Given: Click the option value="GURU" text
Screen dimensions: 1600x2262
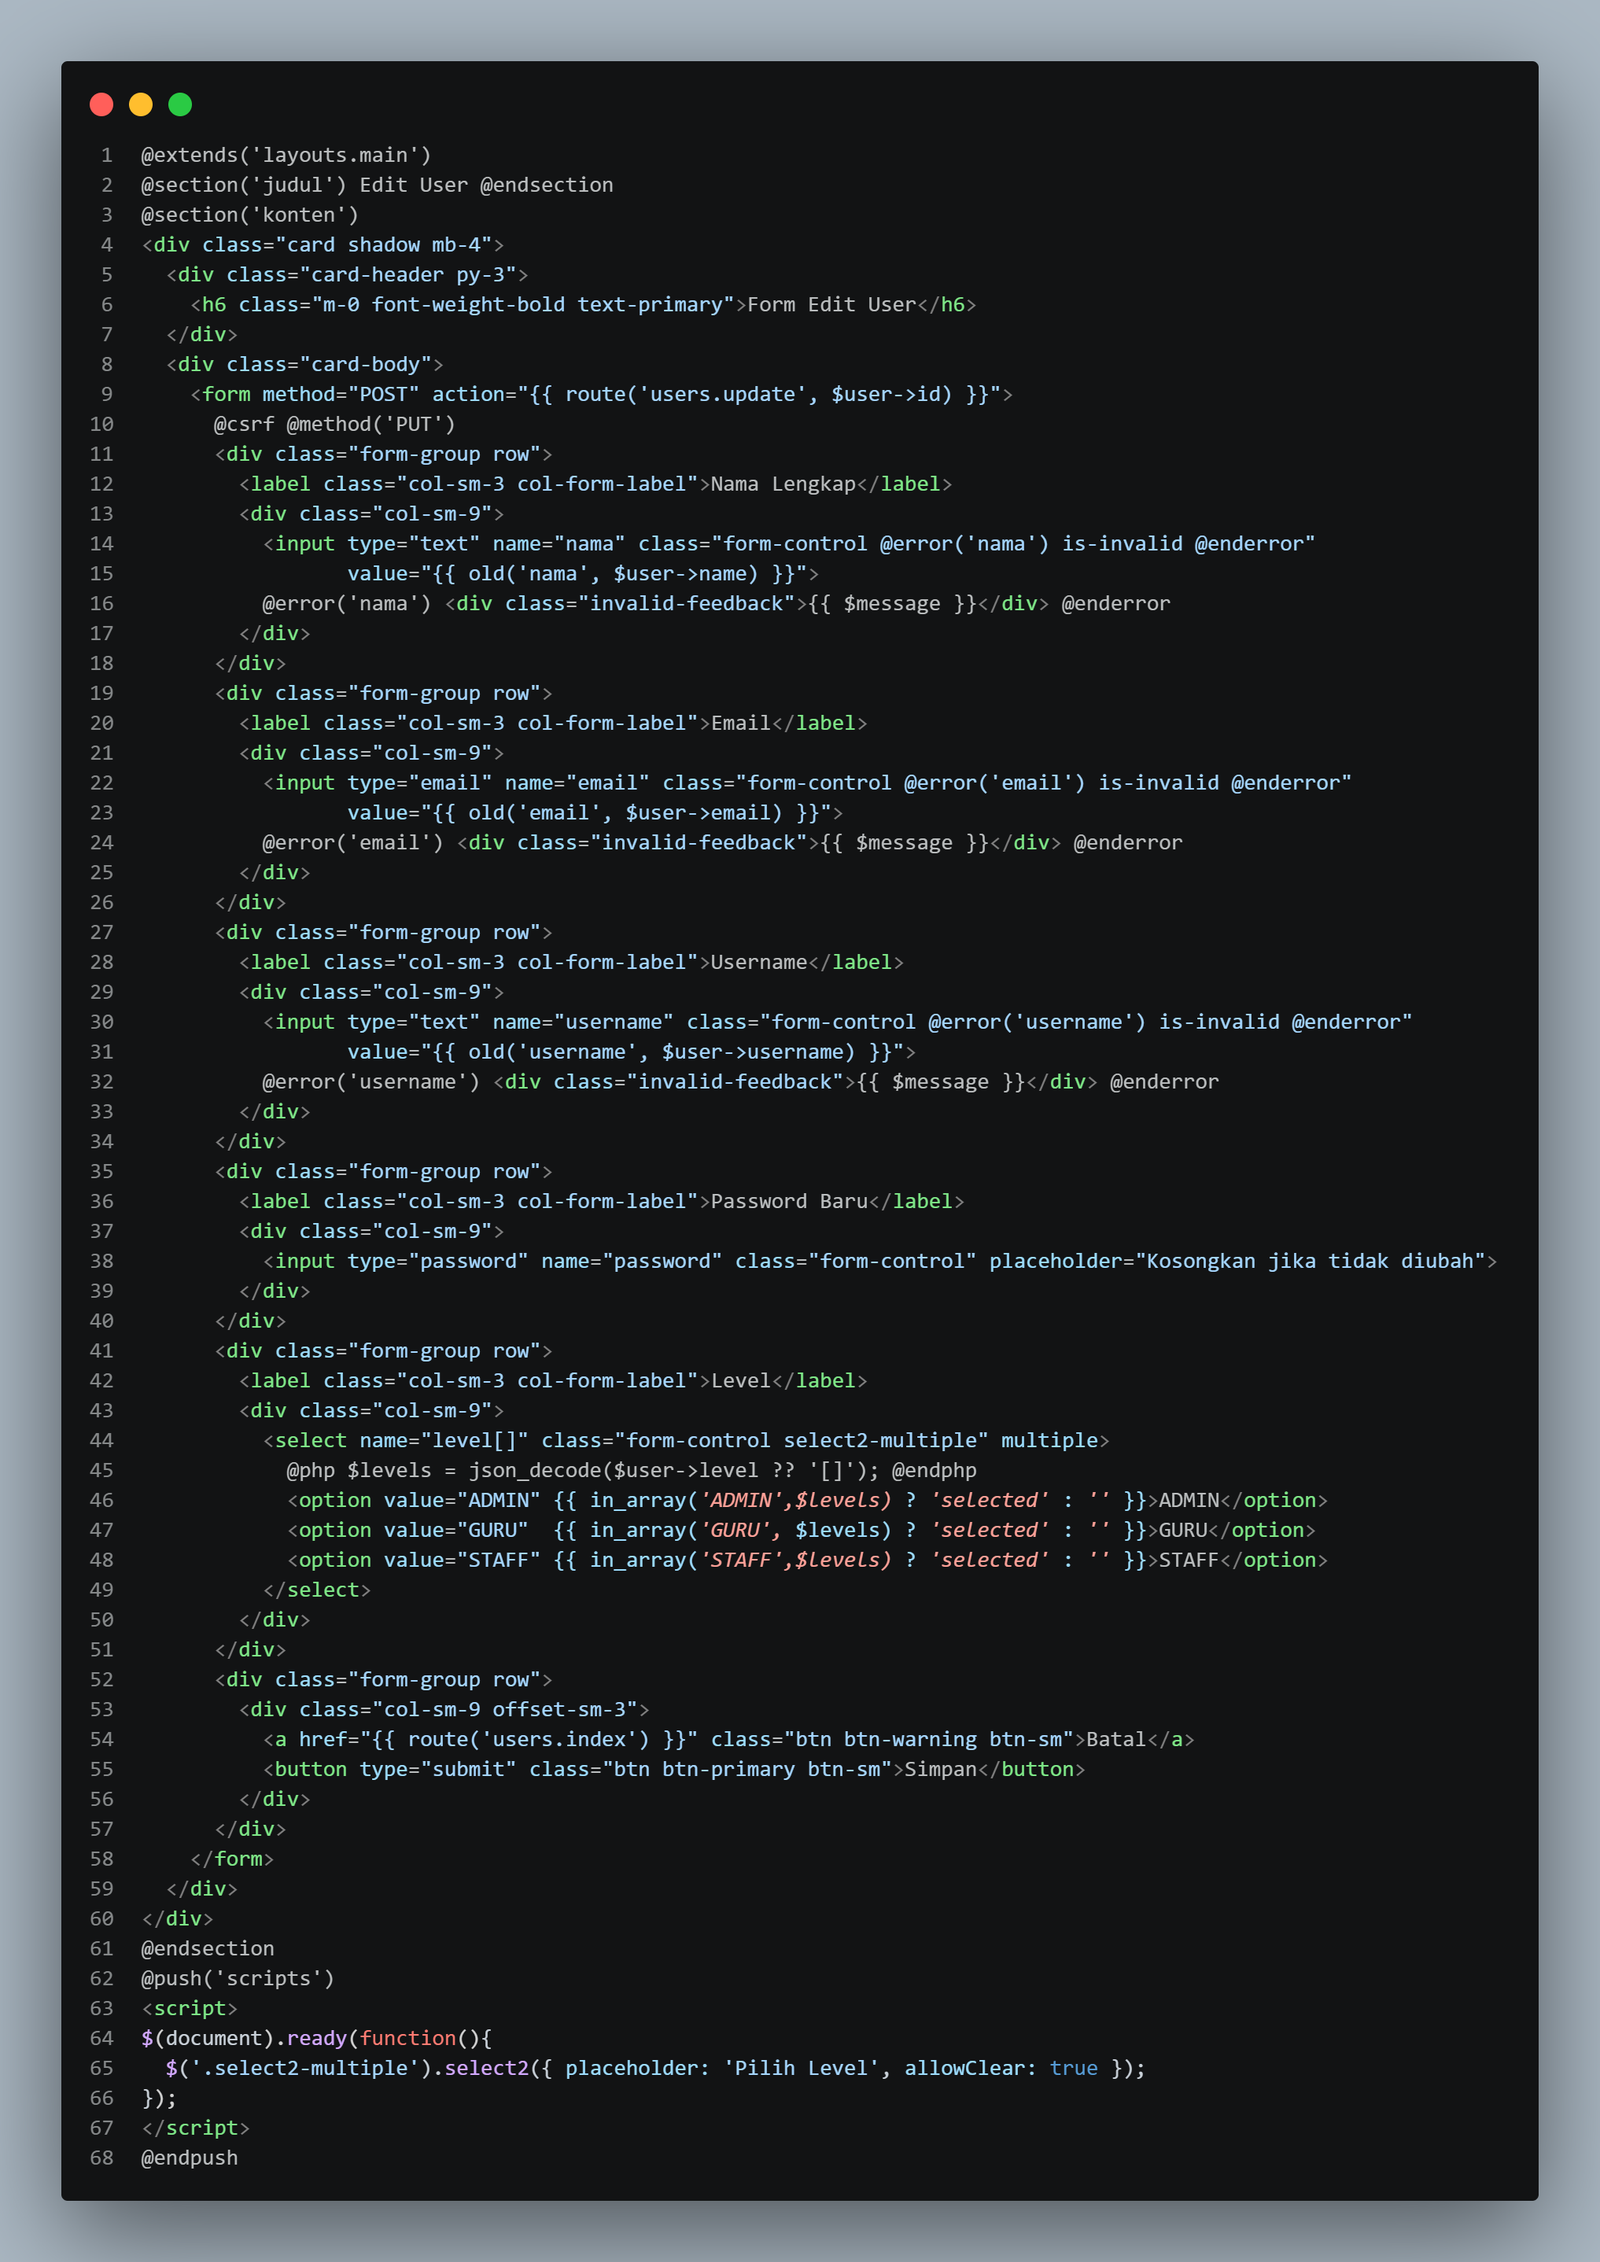Looking at the screenshot, I should click(456, 1530).
